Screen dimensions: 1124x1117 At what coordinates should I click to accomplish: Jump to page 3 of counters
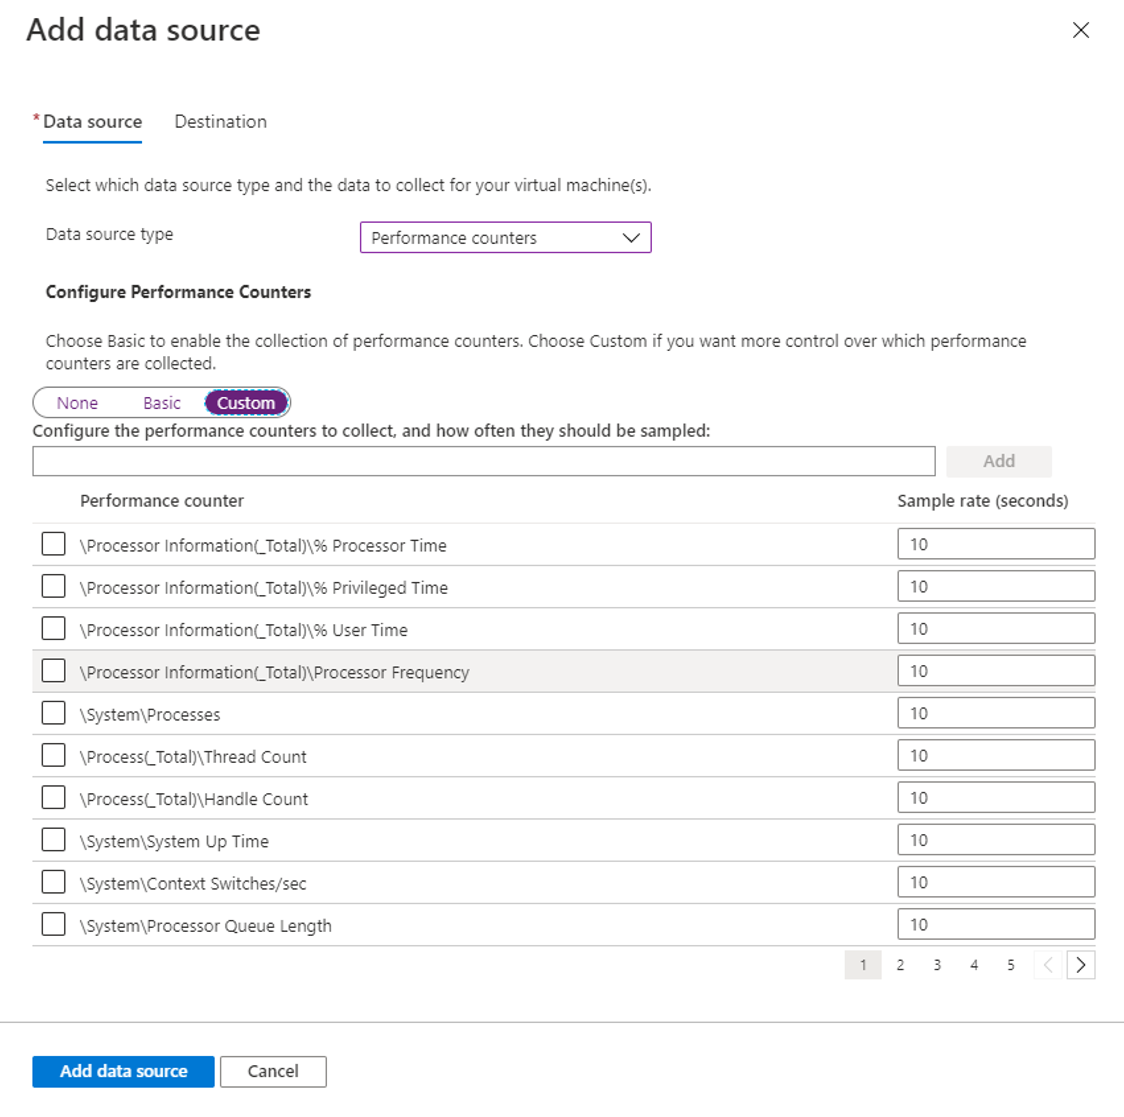pyautogui.click(x=937, y=965)
